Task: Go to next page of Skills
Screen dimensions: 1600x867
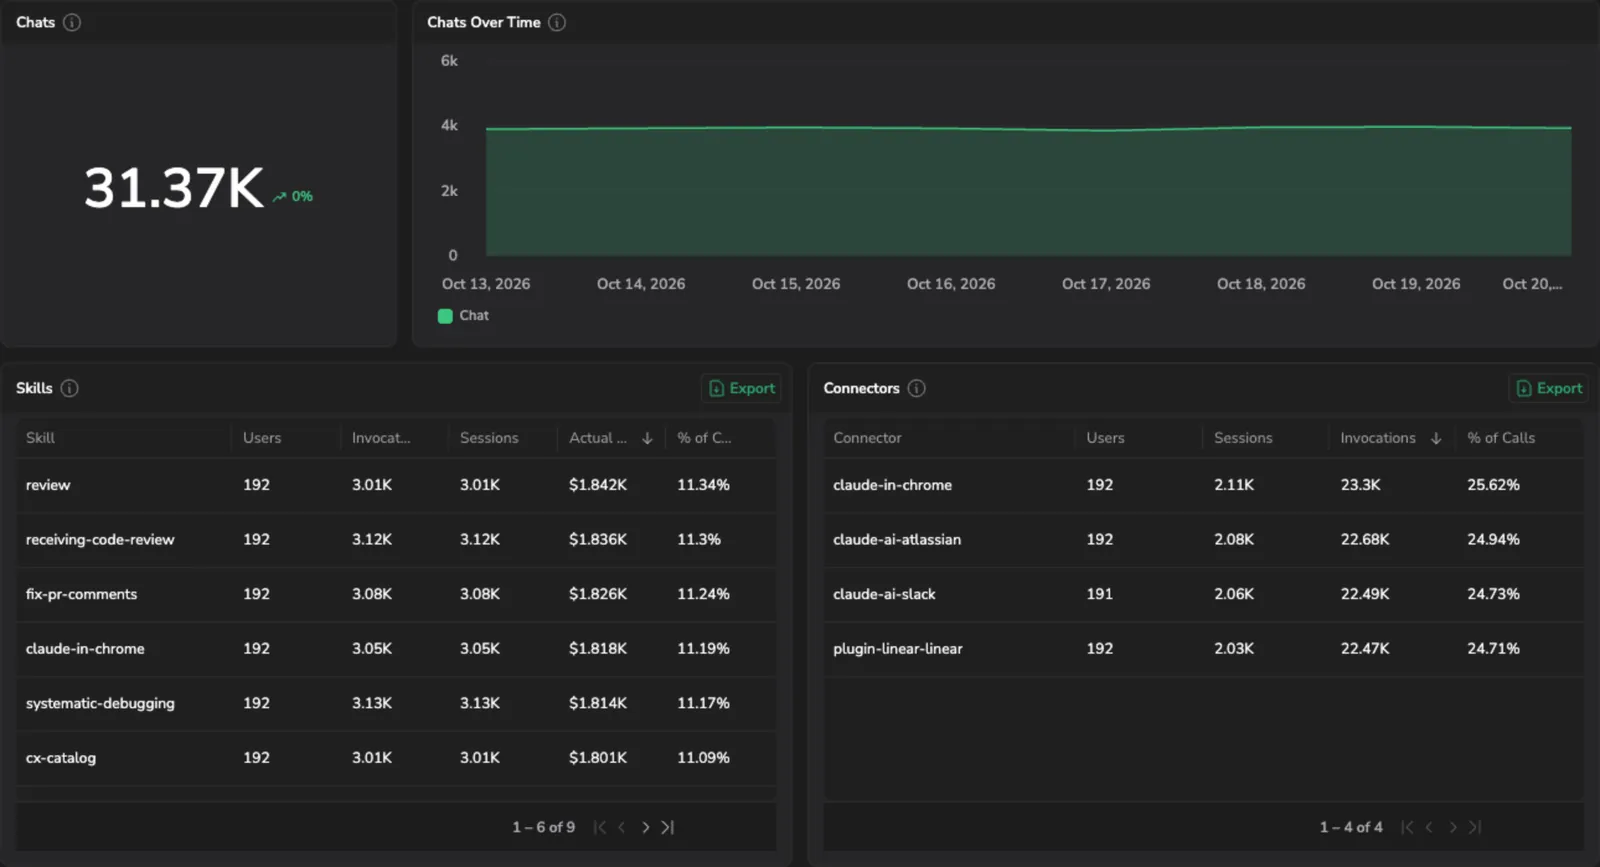Action: pyautogui.click(x=645, y=827)
